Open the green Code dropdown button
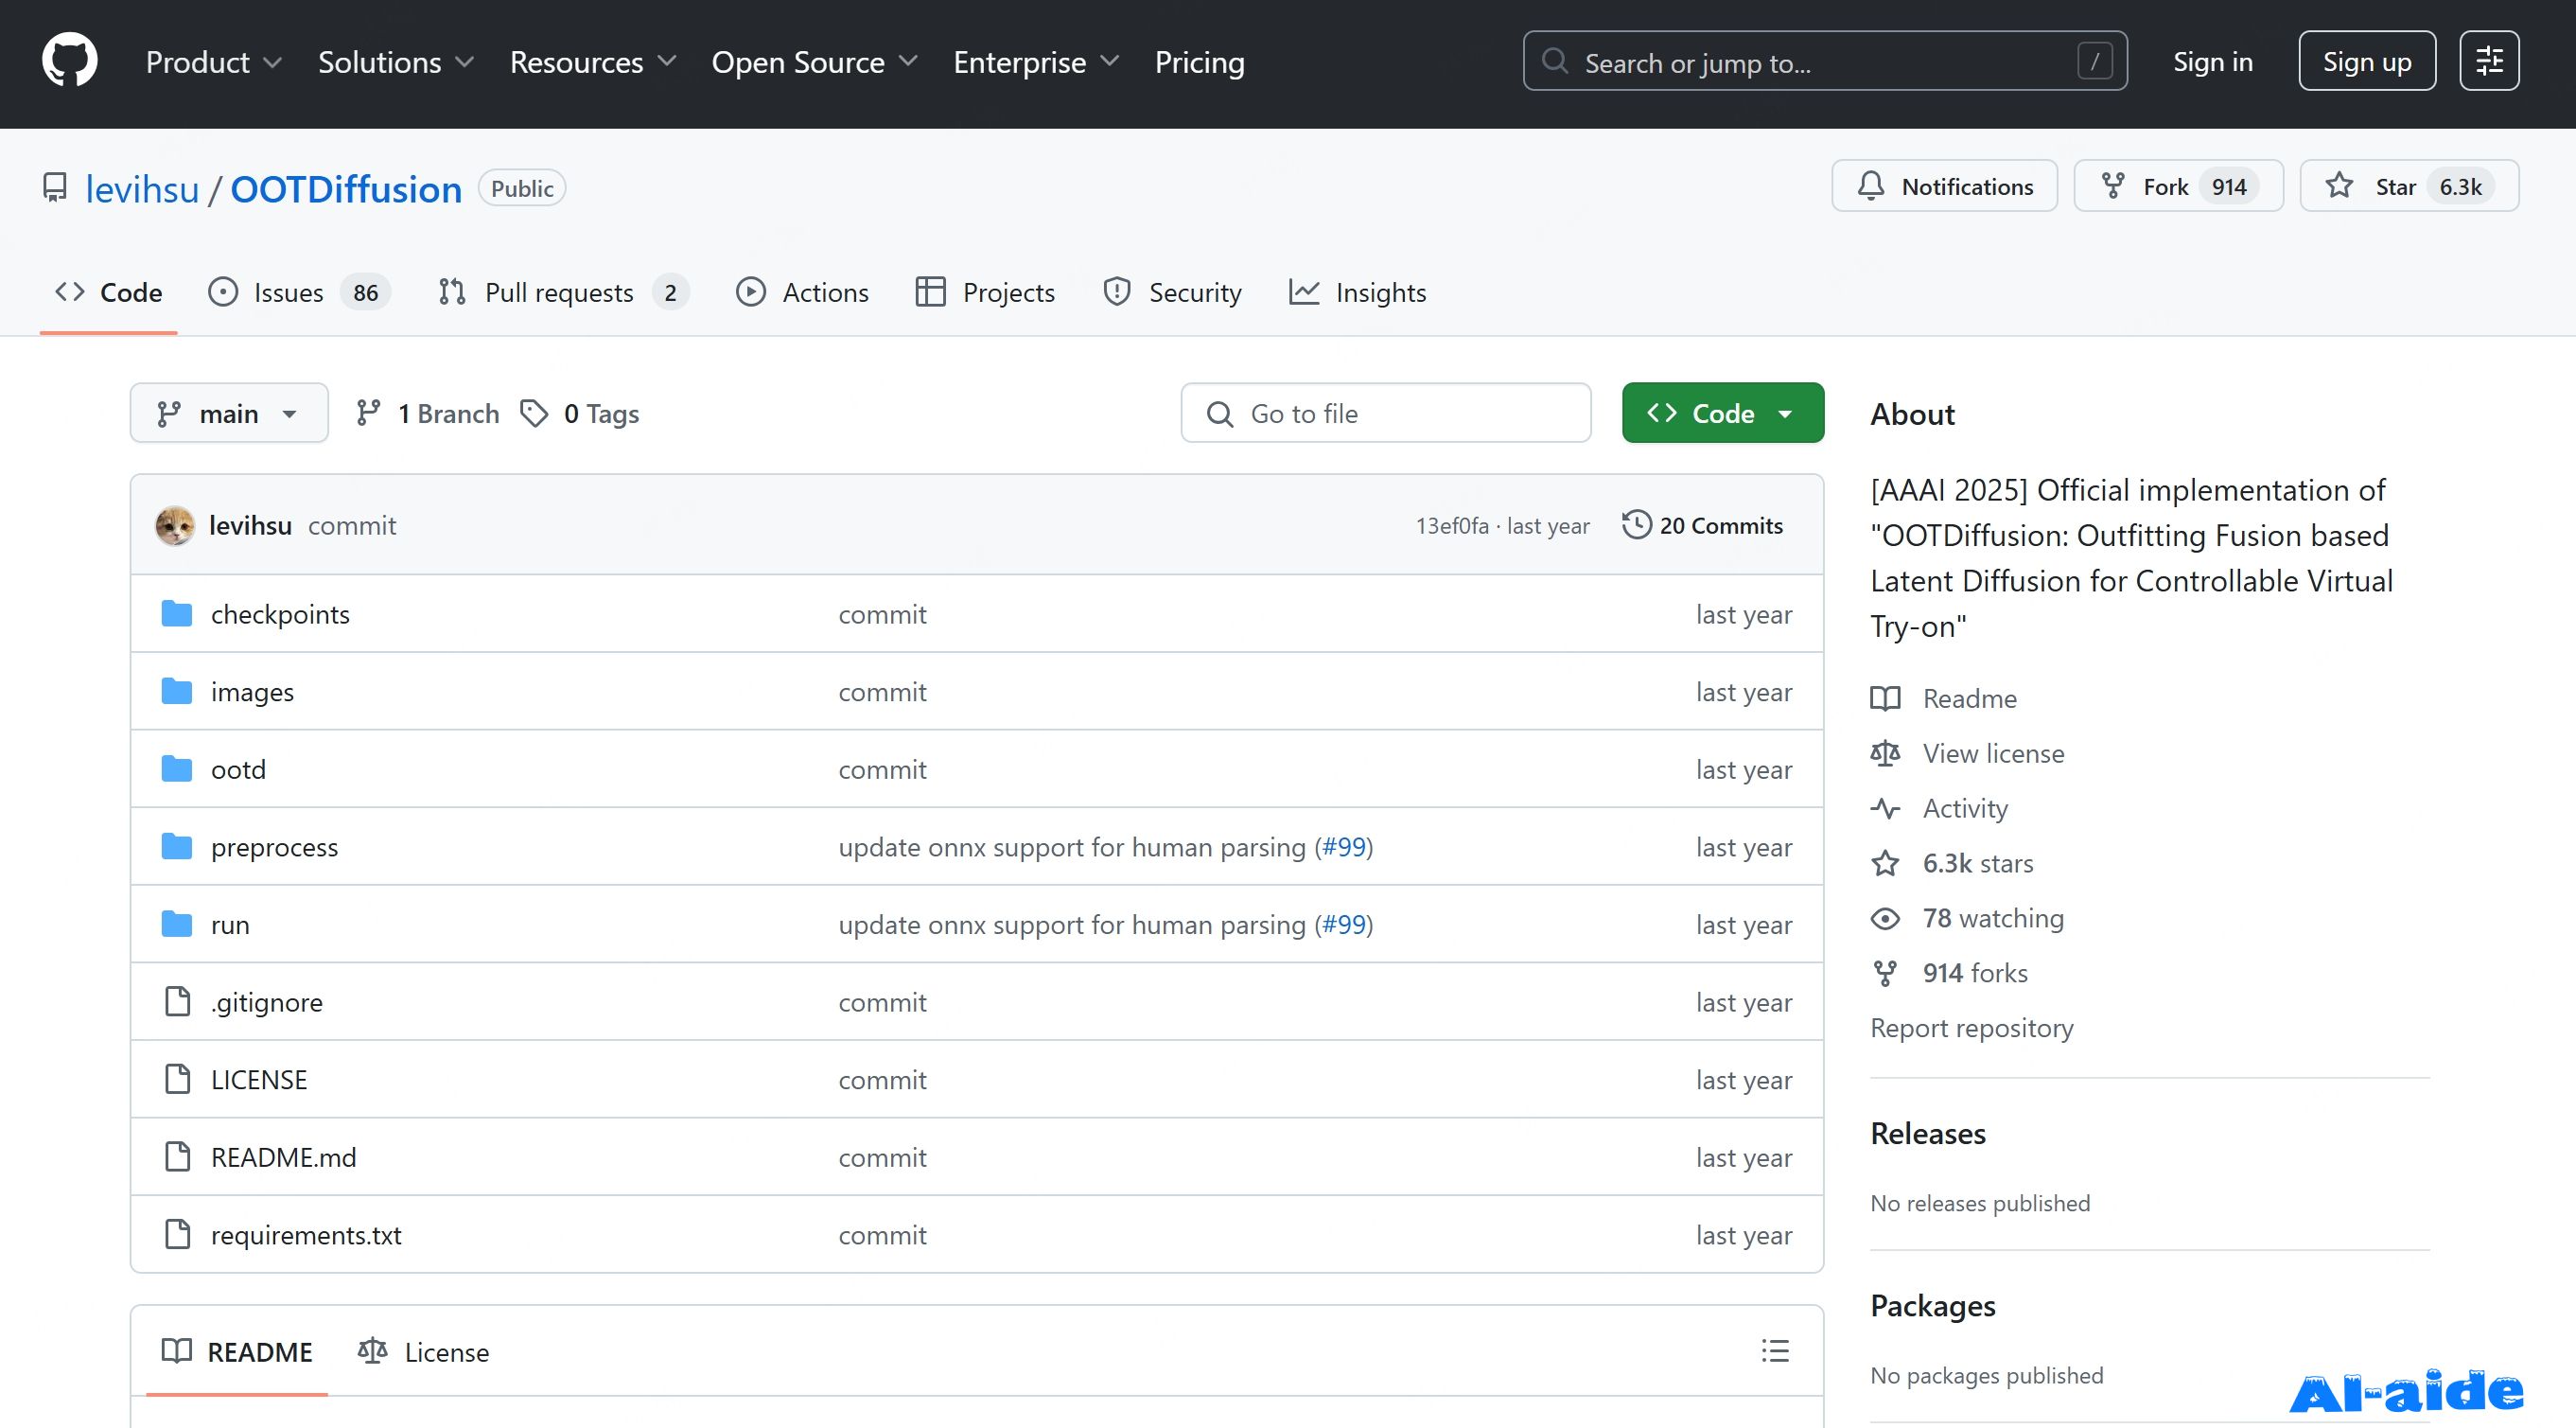This screenshot has height=1428, width=2576. [x=1722, y=413]
